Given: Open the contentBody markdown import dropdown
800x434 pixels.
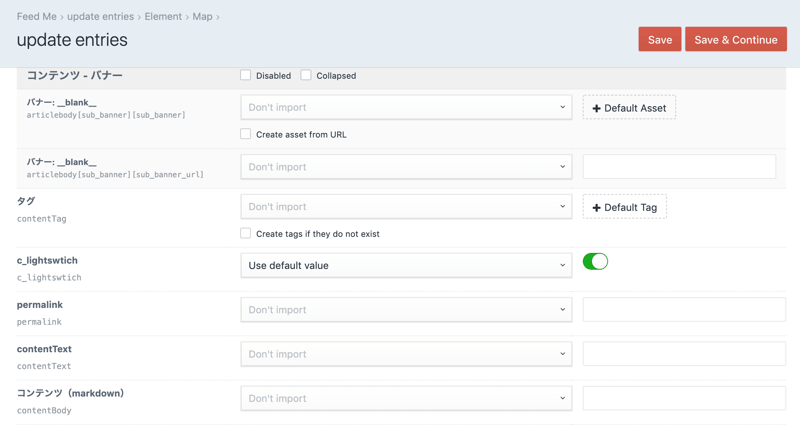Looking at the screenshot, I should 406,398.
